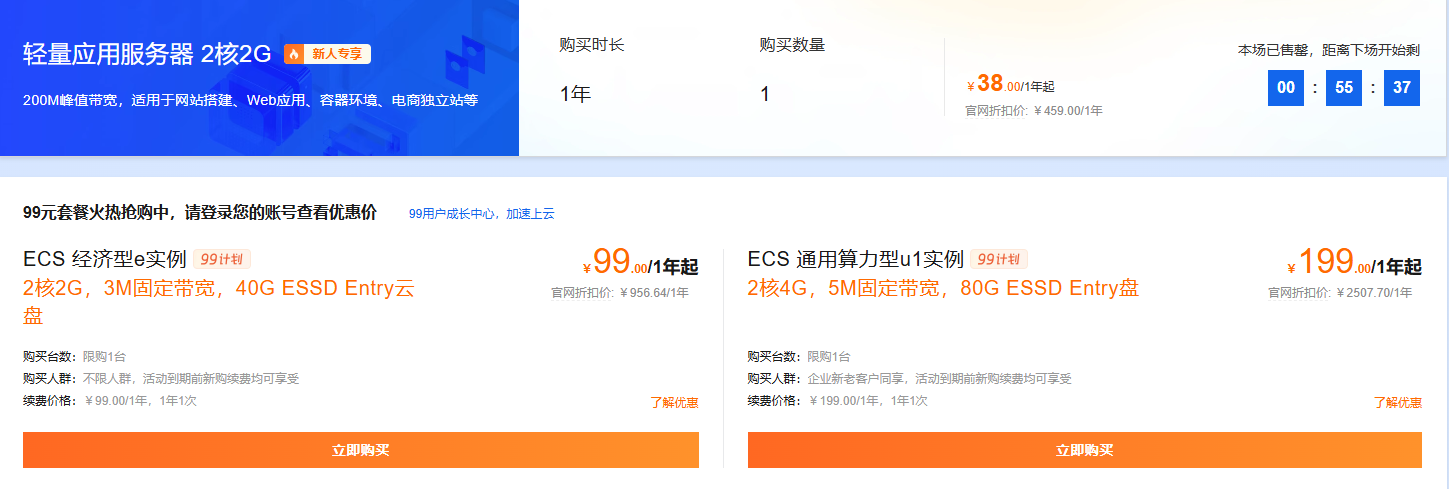This screenshot has height=489, width=1449.
Task: Click the countdown hours box 00
Action: [1286, 87]
